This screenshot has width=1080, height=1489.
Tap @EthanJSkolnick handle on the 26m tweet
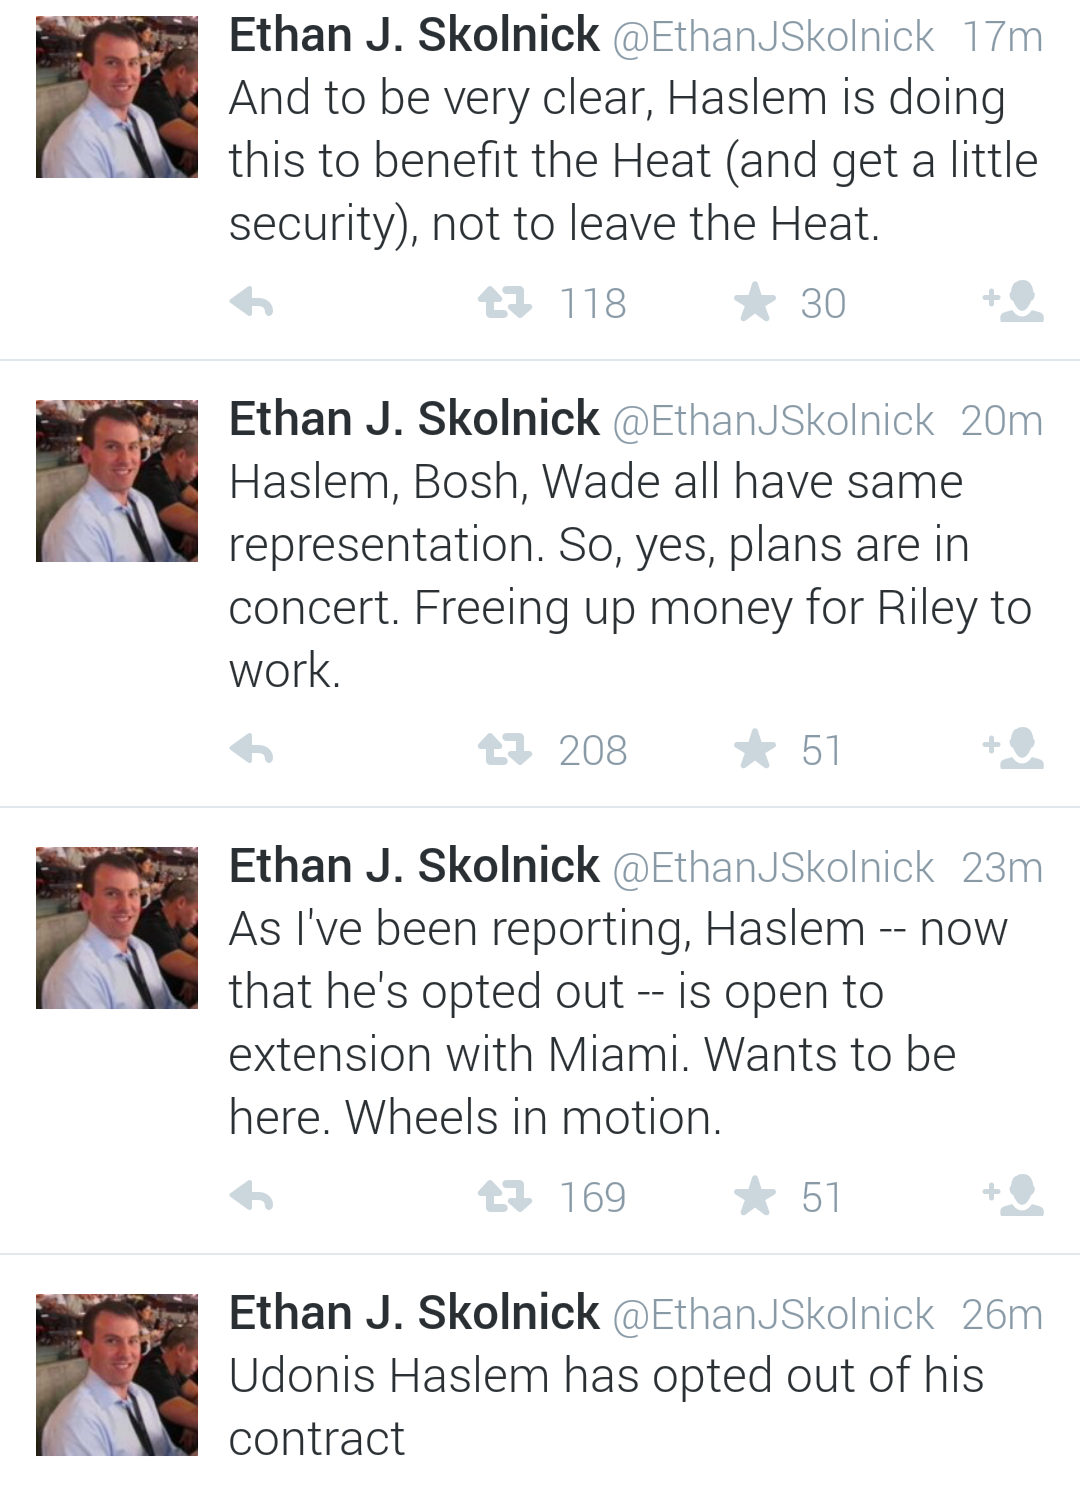772,1315
